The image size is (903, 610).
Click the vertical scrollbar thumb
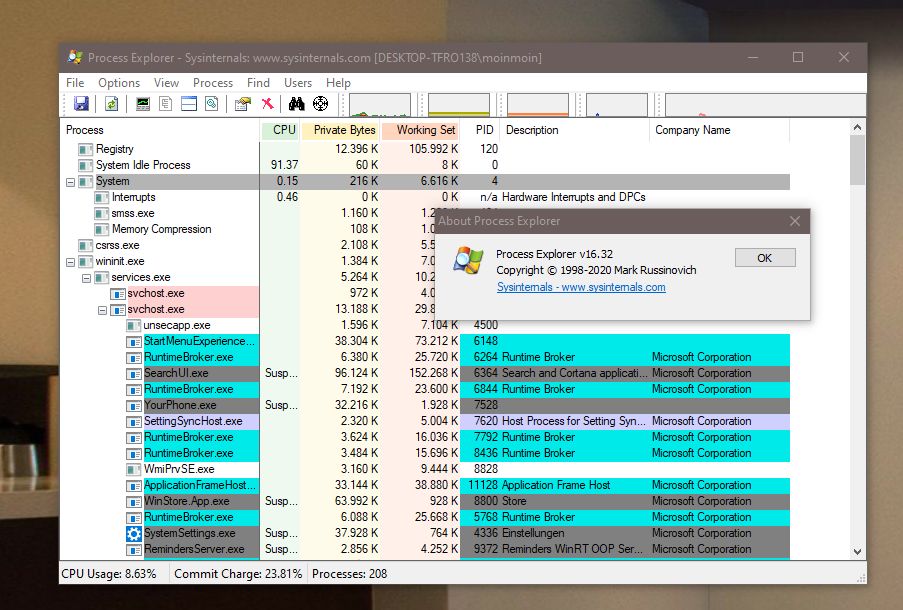[x=858, y=161]
